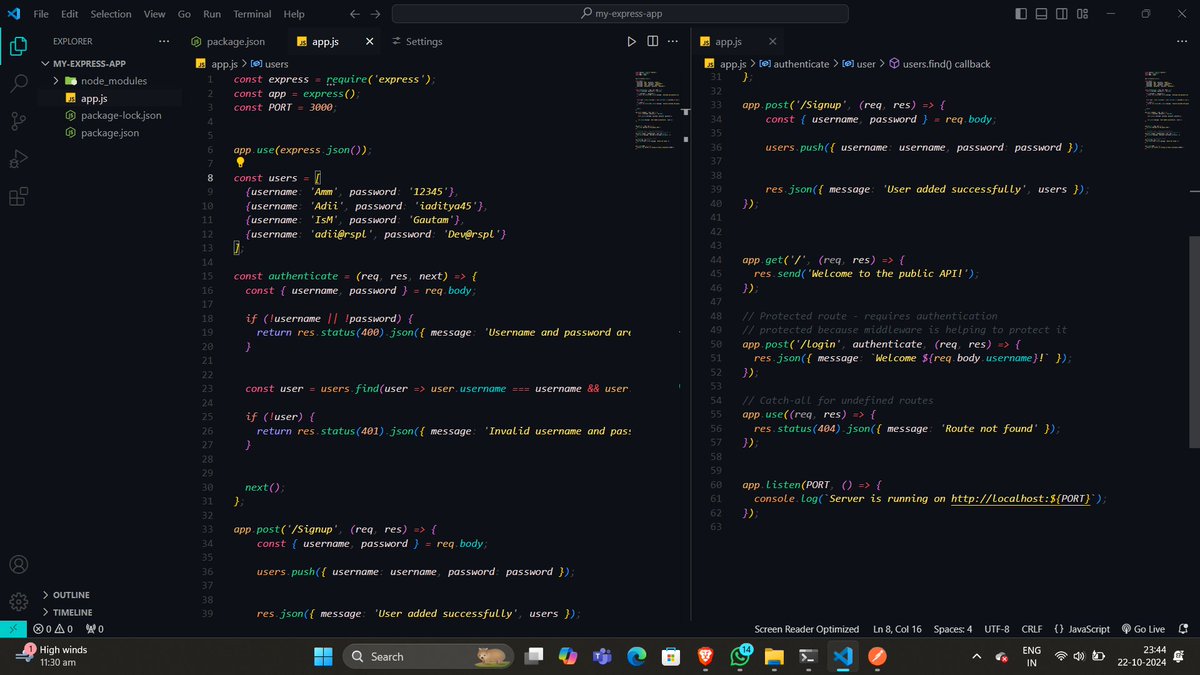Open the High winds weather widget

click(52, 656)
